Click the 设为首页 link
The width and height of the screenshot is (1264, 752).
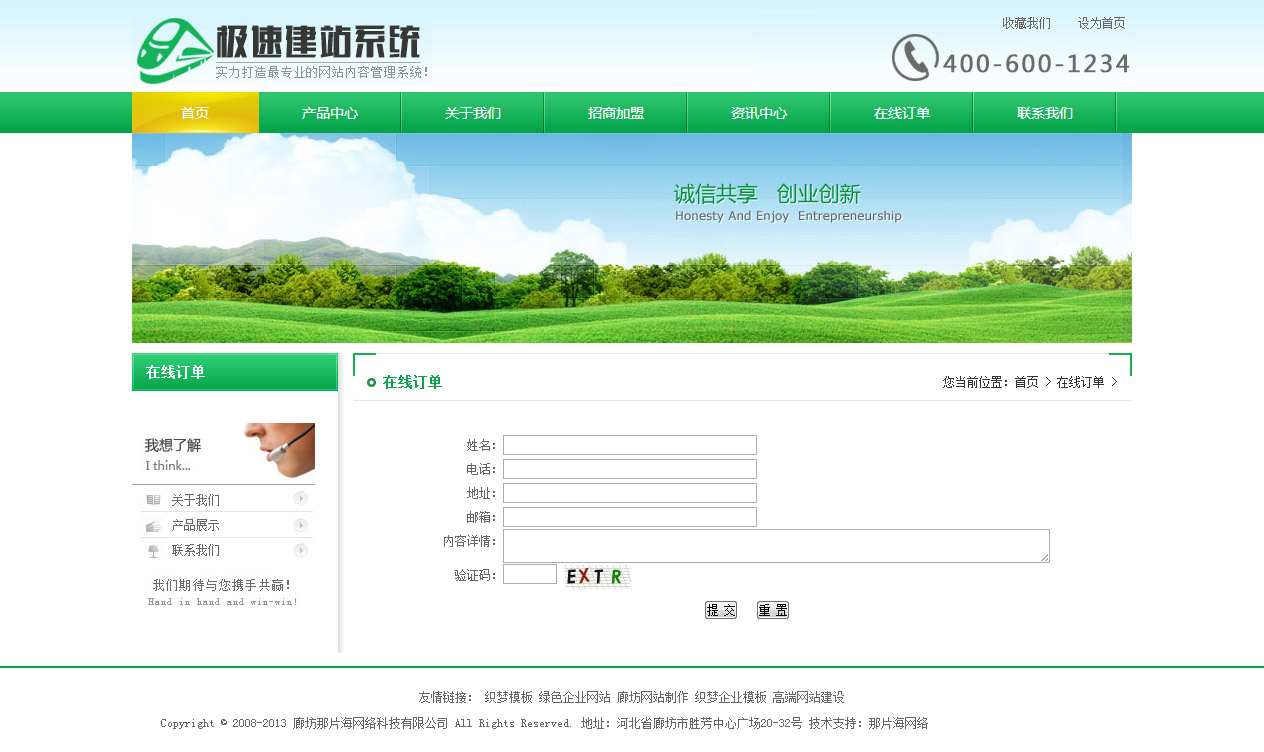pos(1101,23)
